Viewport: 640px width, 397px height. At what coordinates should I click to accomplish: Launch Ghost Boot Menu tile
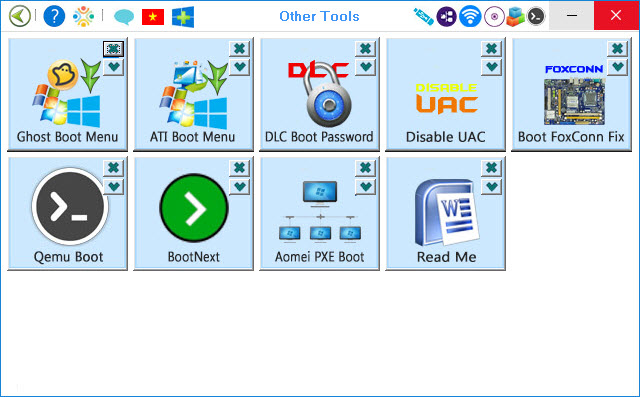point(67,94)
